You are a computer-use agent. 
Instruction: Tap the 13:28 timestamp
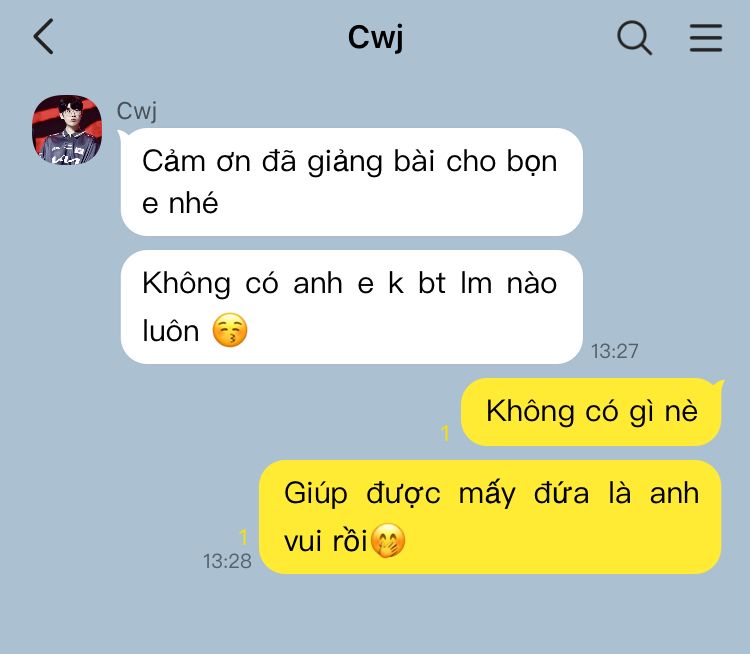click(x=227, y=561)
